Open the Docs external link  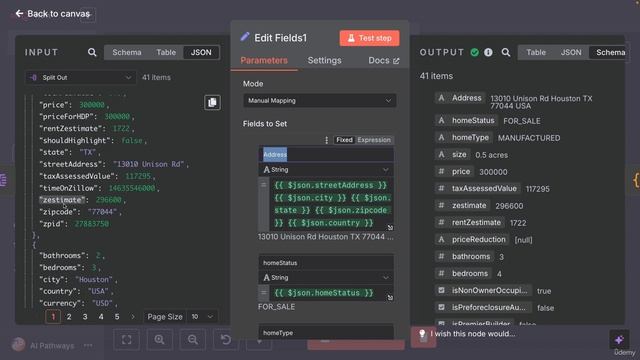tap(384, 60)
